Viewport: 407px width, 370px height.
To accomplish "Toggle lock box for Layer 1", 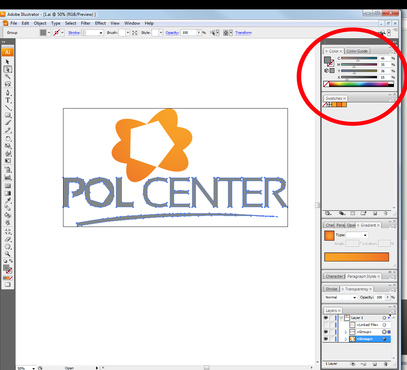I will (332, 318).
